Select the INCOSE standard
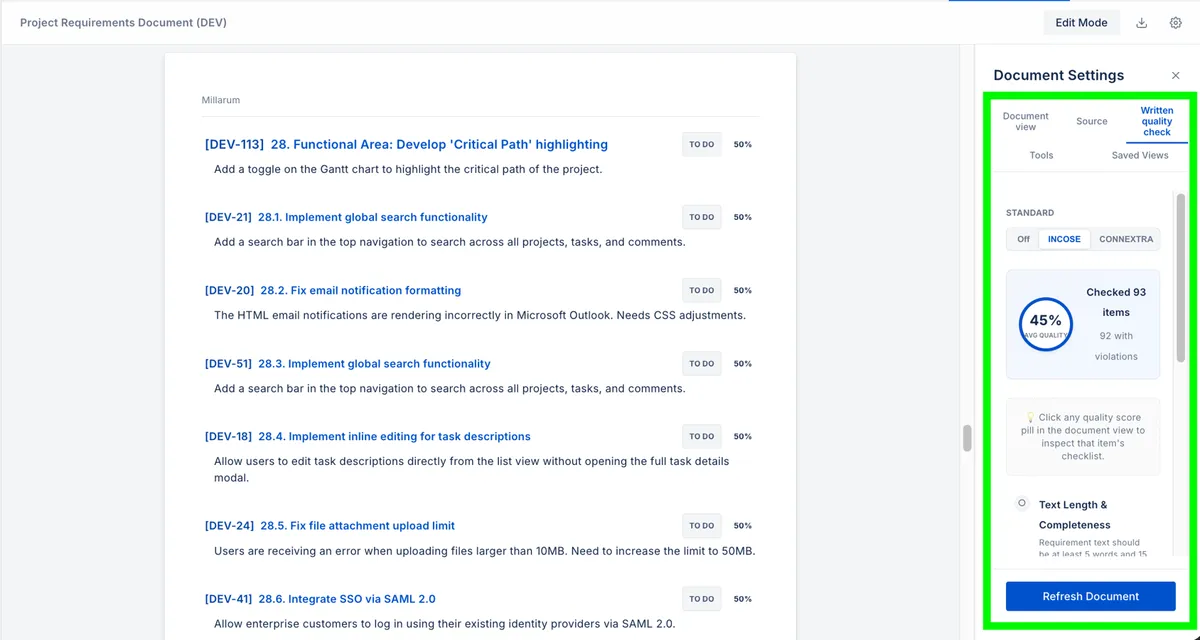 tap(1064, 239)
